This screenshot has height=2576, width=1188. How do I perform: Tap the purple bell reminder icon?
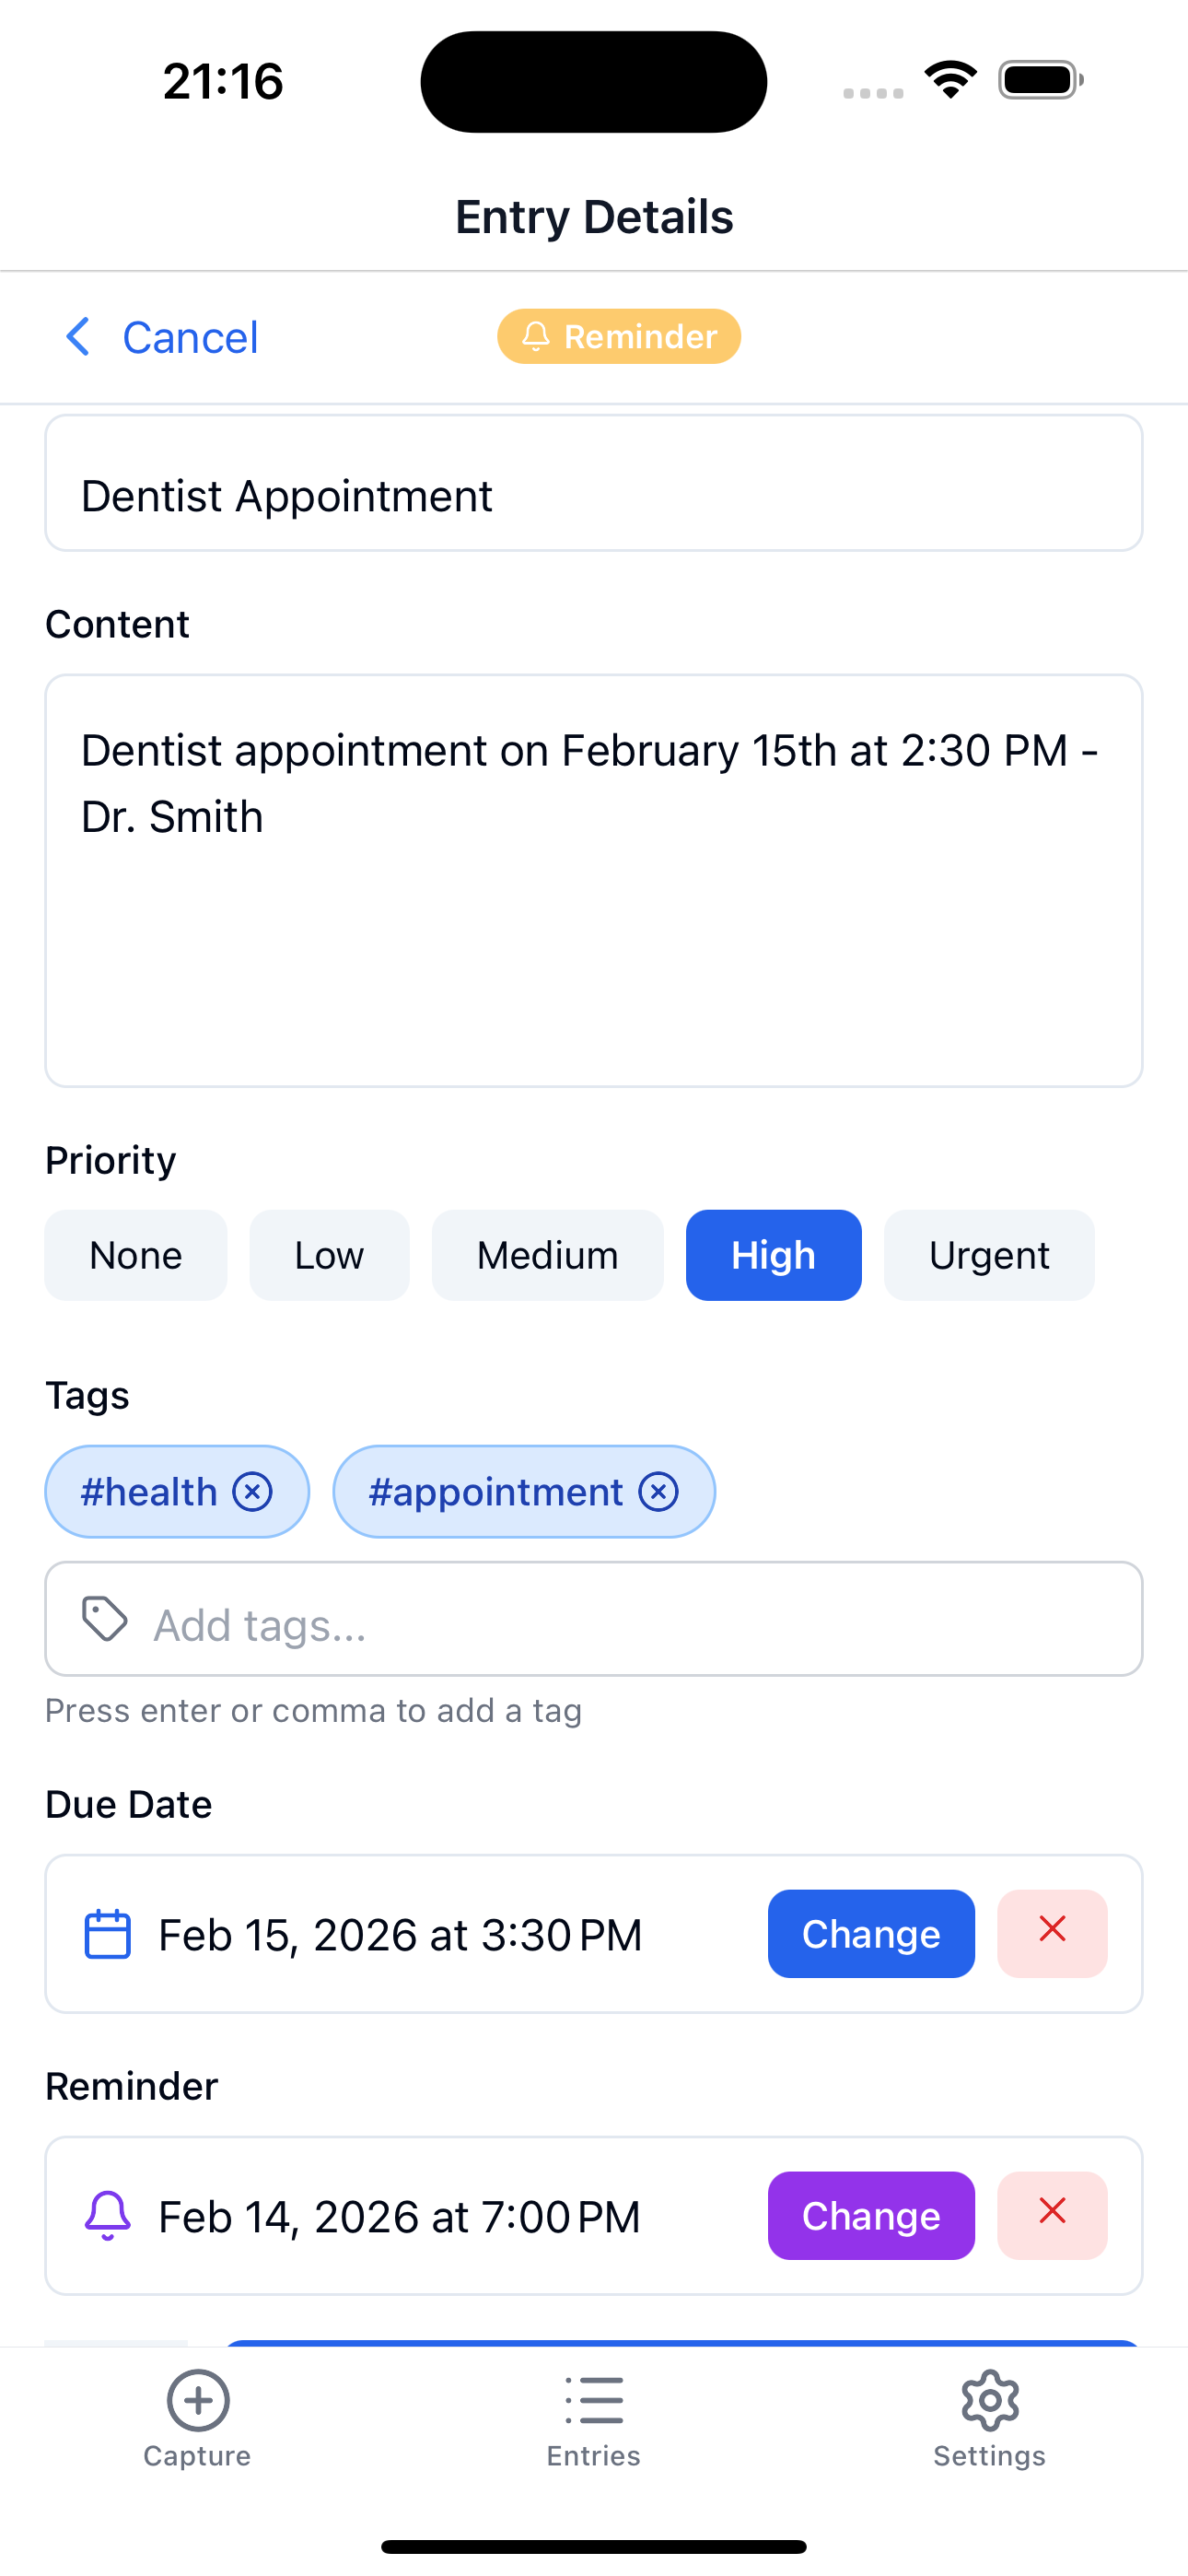[107, 2216]
